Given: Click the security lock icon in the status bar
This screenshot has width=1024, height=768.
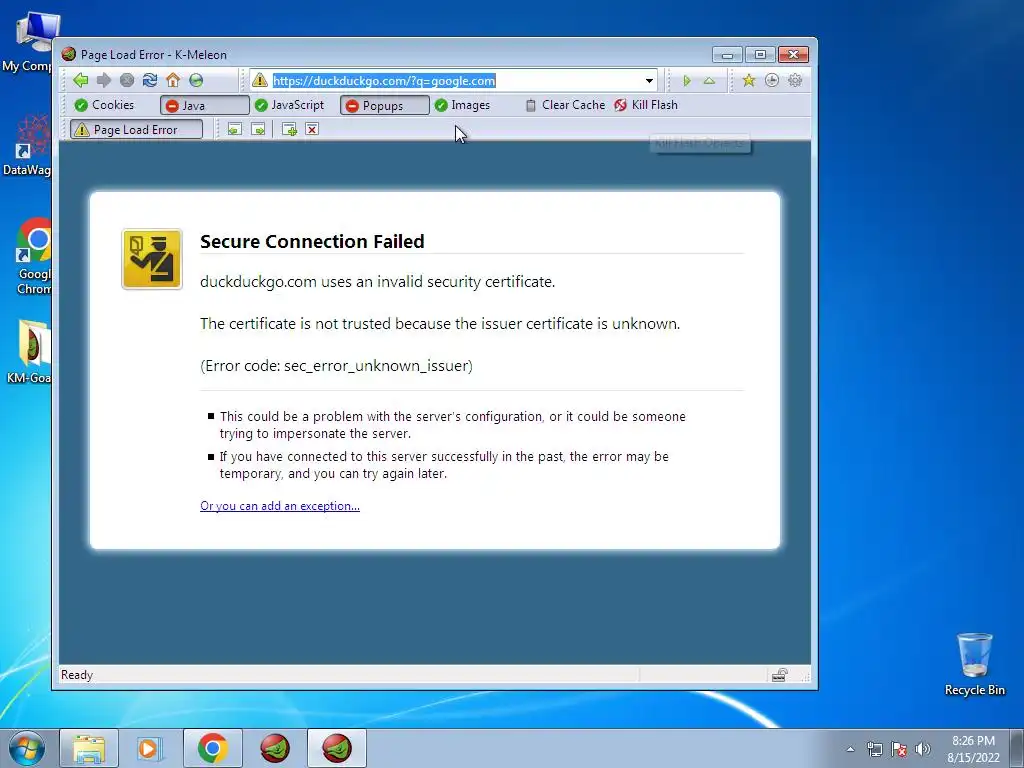Looking at the screenshot, I should tap(780, 675).
